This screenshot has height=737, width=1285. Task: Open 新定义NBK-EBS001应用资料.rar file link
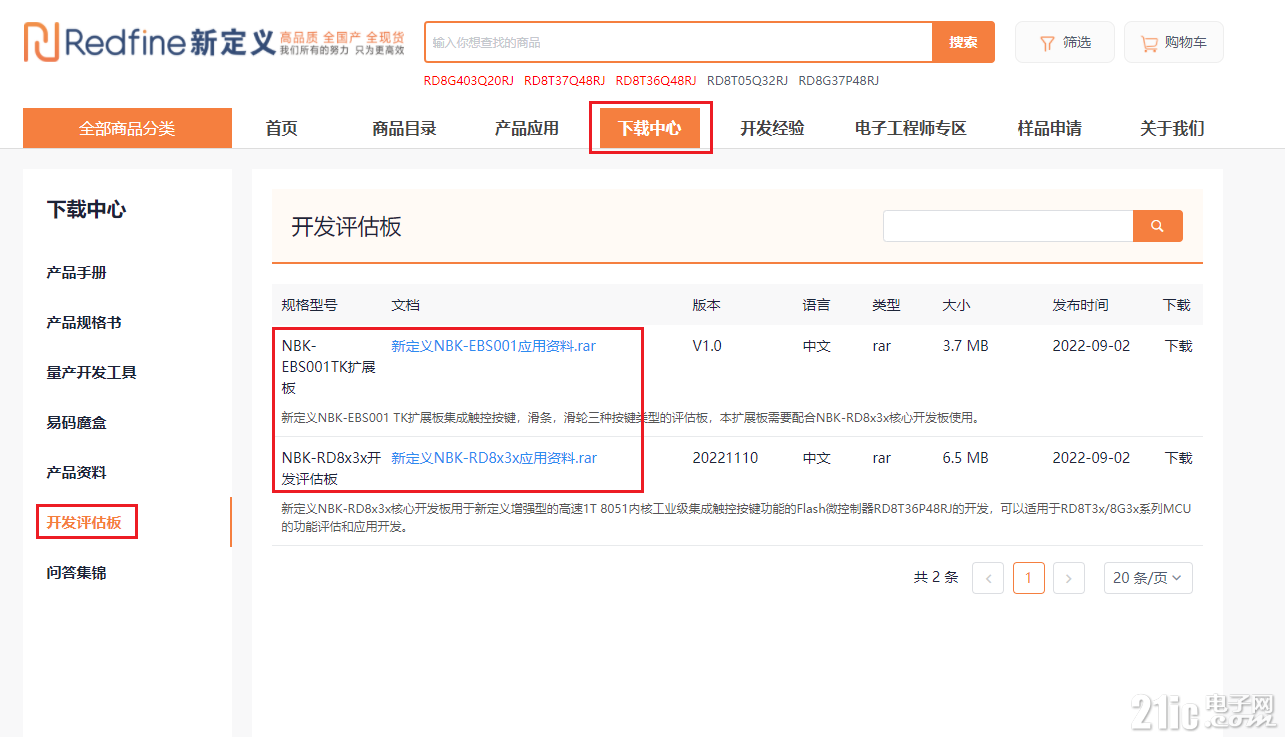click(493, 346)
